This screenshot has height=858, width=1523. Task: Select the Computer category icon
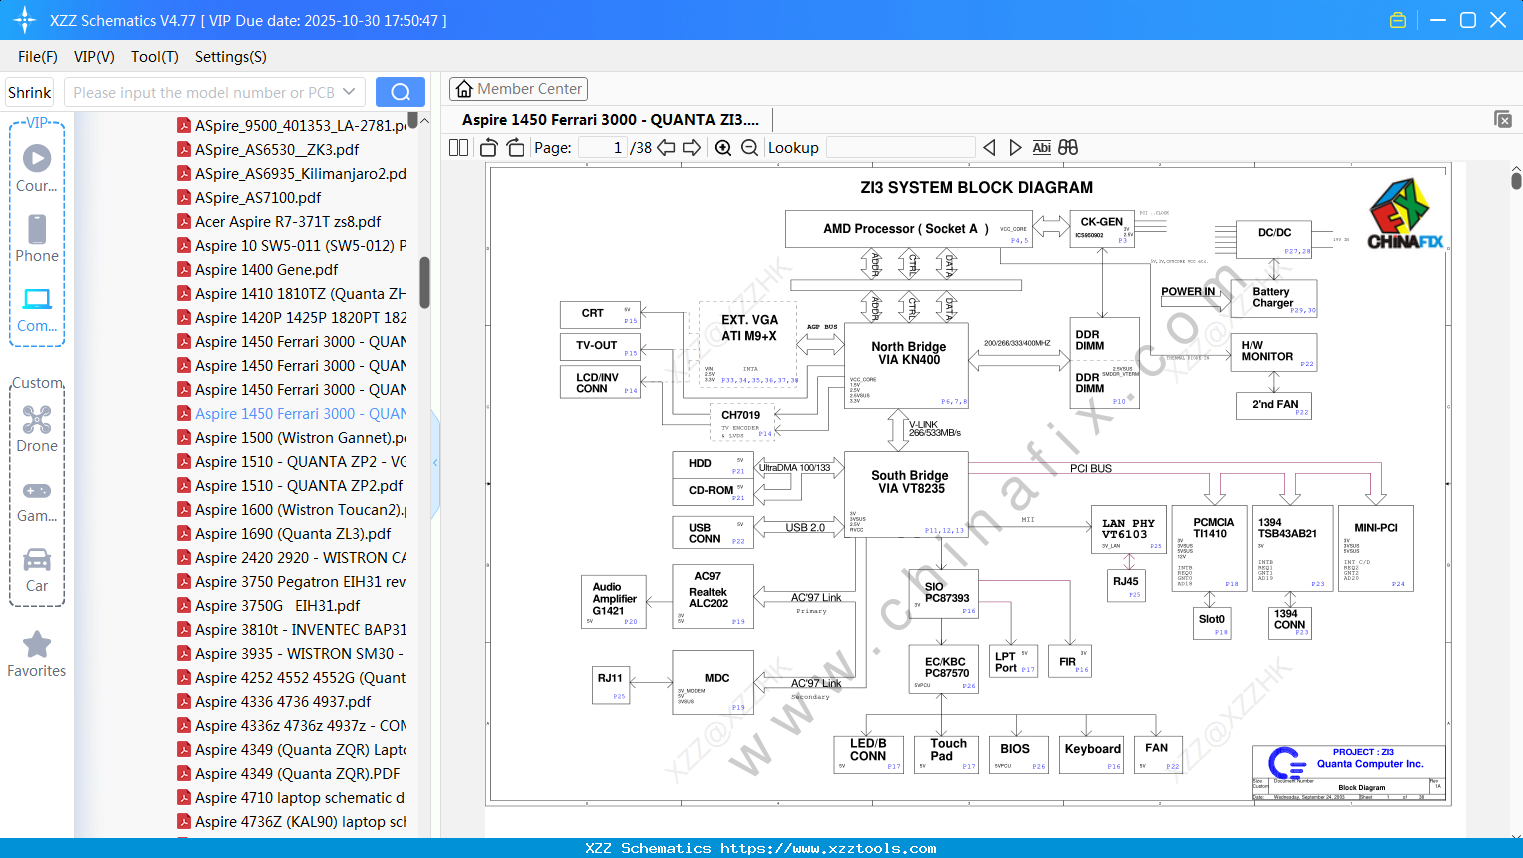pos(37,309)
